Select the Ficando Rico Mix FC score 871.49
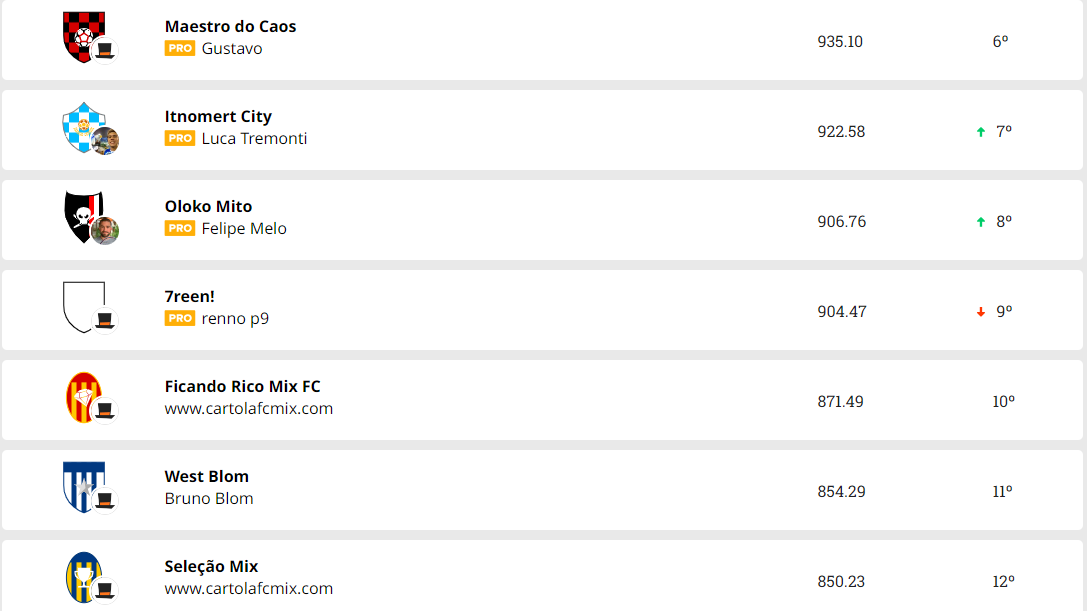 (840, 402)
